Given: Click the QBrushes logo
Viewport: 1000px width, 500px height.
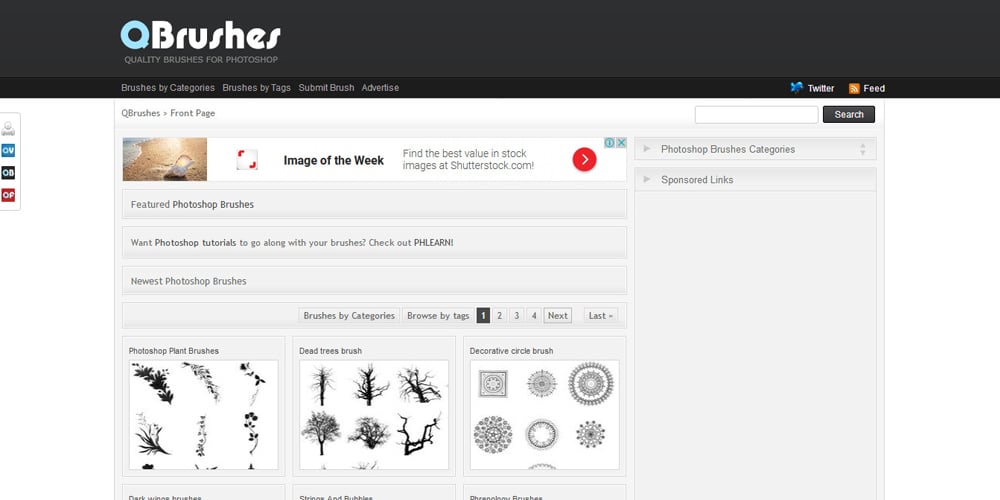Looking at the screenshot, I should coord(200,36).
